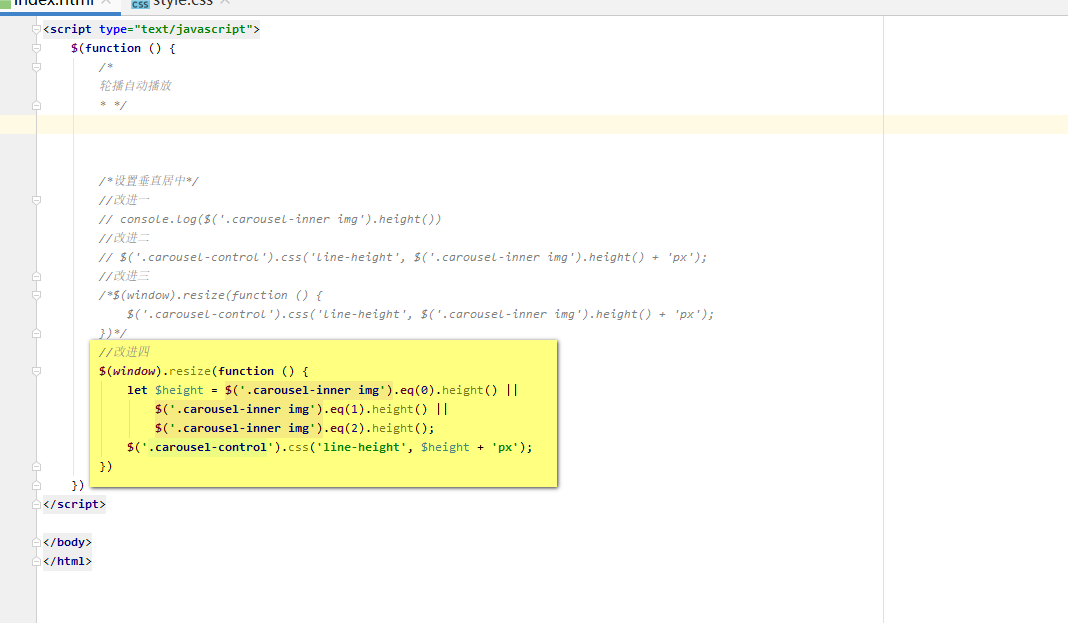The image size is (1068, 623).
Task: Click the text/javascript attribute value
Action: pyautogui.click(x=193, y=29)
